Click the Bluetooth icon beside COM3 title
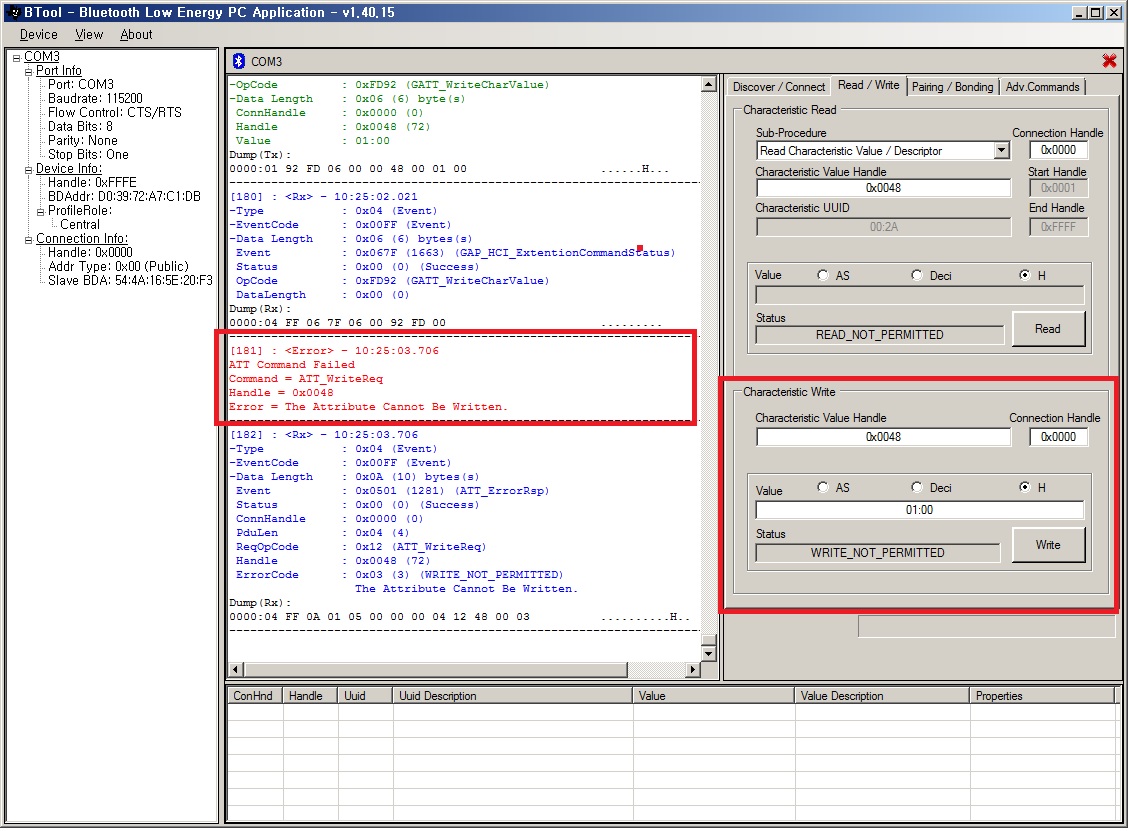Screen dimensions: 1129x831 (238, 61)
